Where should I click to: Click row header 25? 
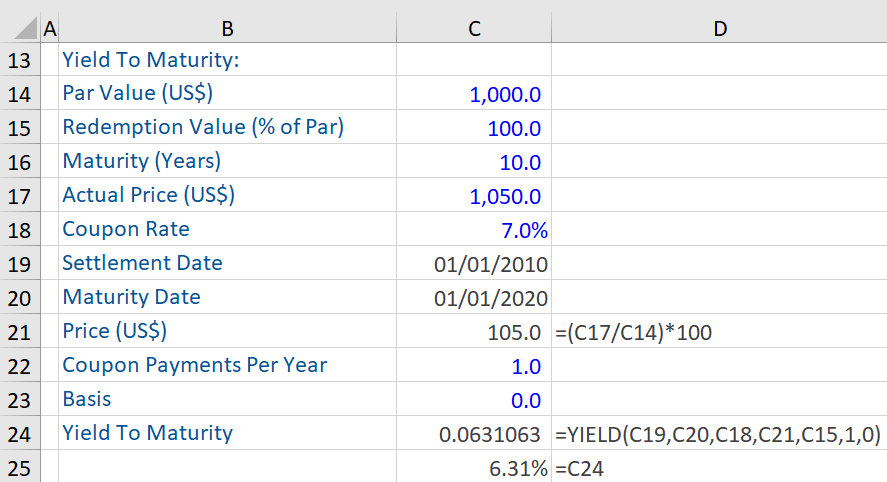tap(20, 467)
